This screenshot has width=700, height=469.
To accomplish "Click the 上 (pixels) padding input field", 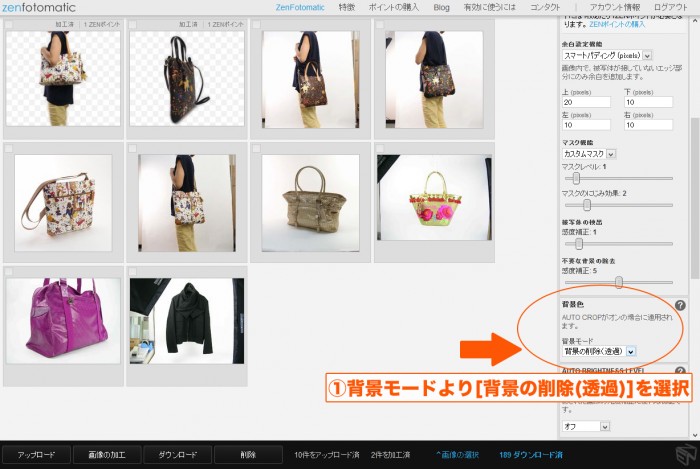I will (587, 102).
